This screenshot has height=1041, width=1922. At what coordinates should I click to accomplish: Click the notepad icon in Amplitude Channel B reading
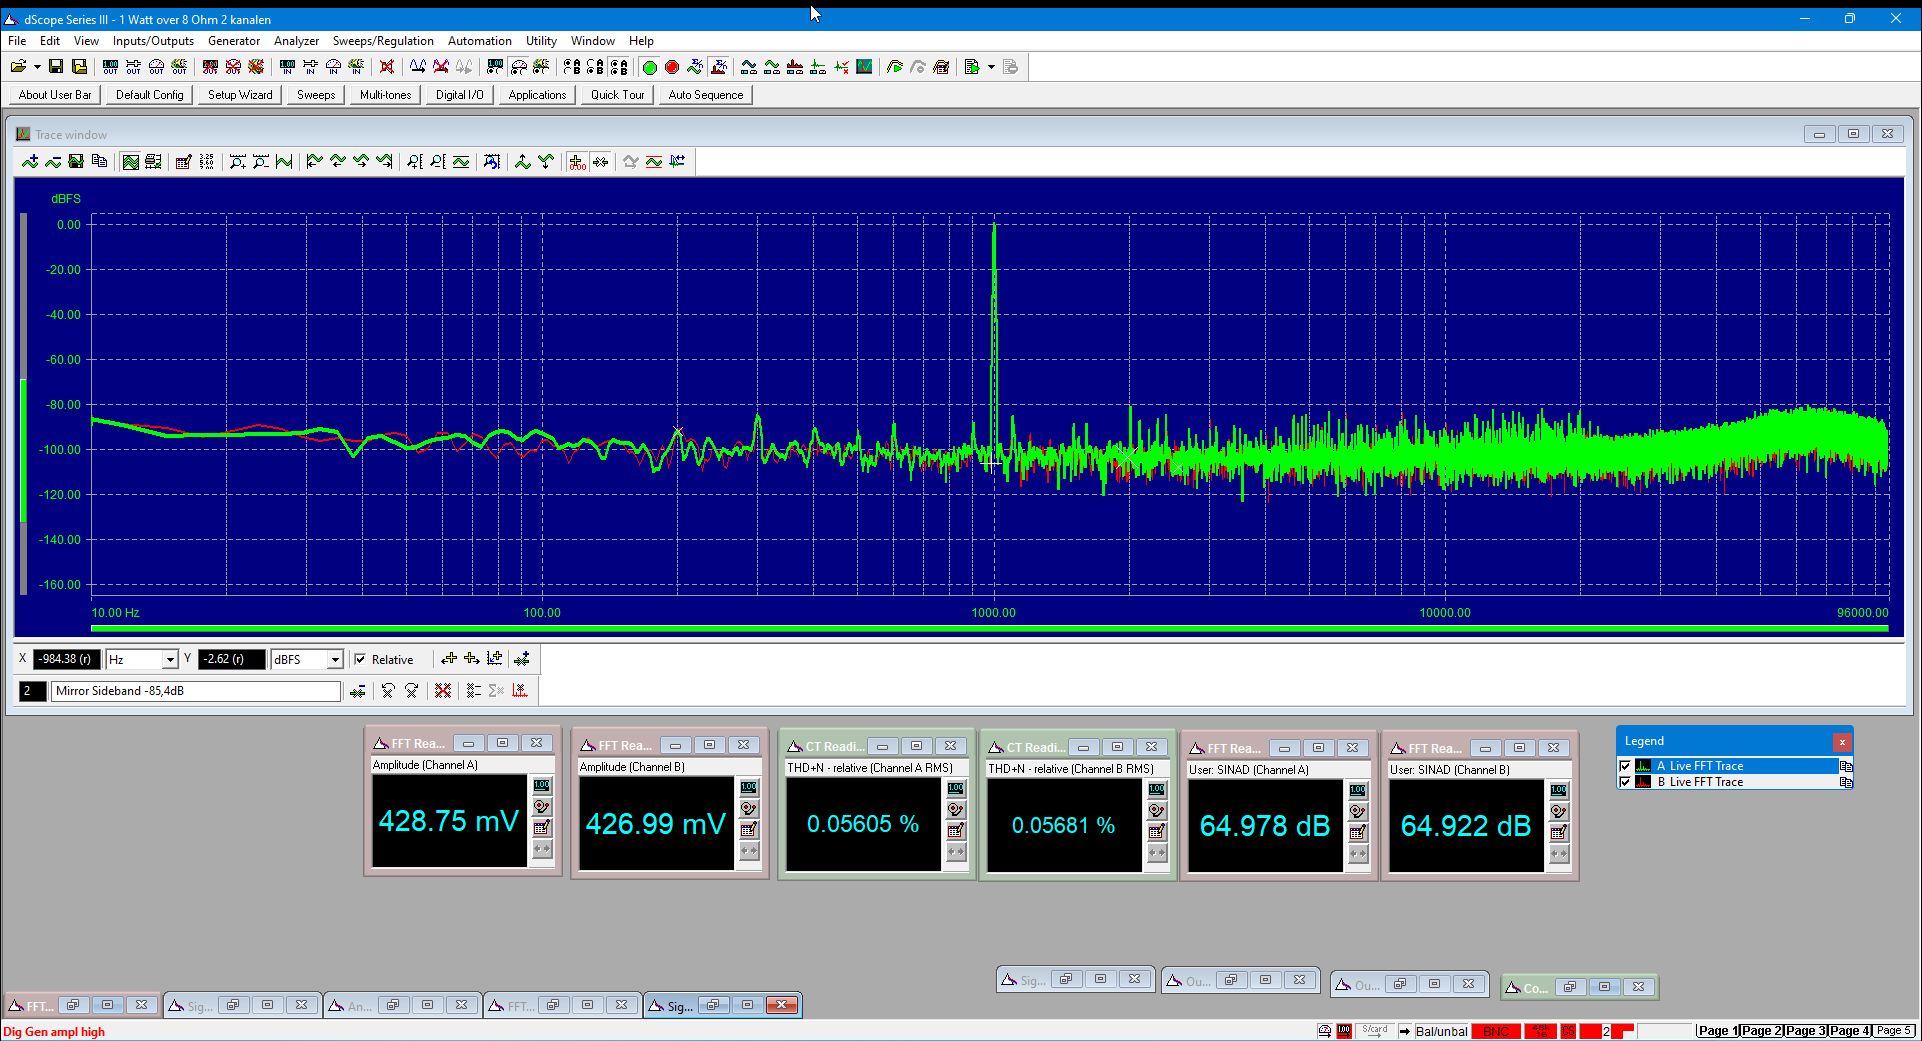click(749, 830)
